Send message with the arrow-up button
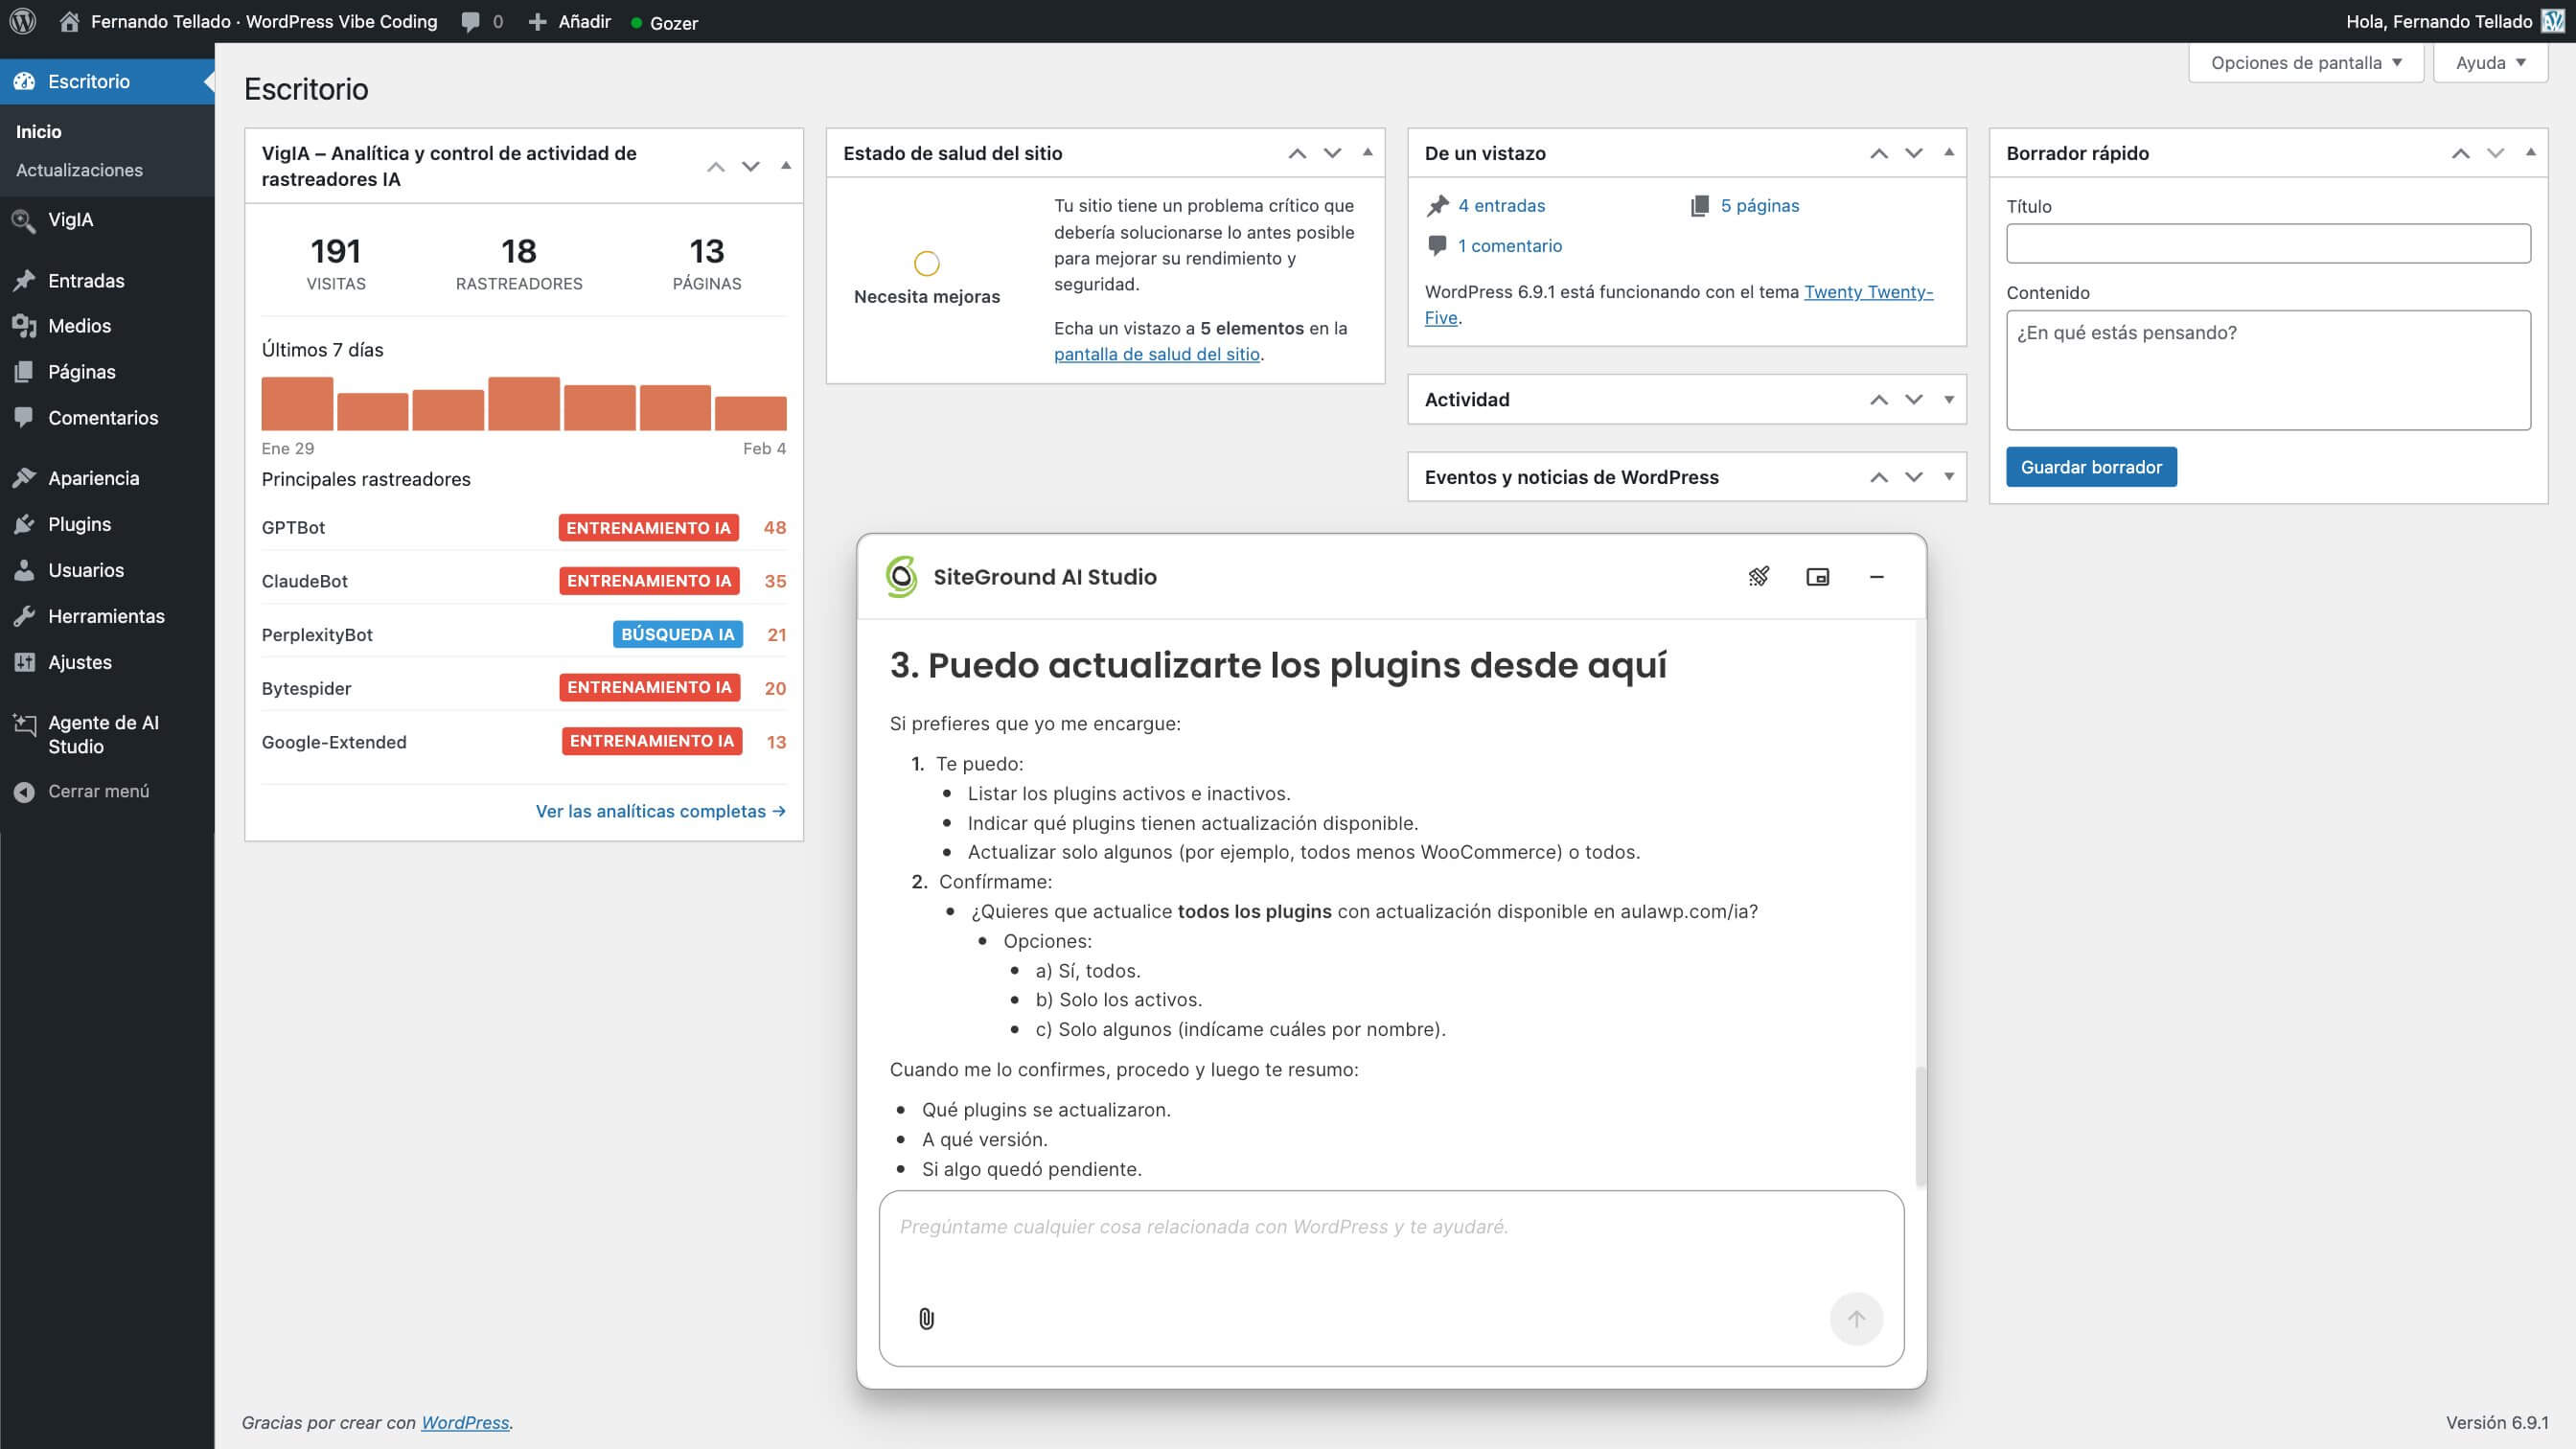 pos(1856,1319)
